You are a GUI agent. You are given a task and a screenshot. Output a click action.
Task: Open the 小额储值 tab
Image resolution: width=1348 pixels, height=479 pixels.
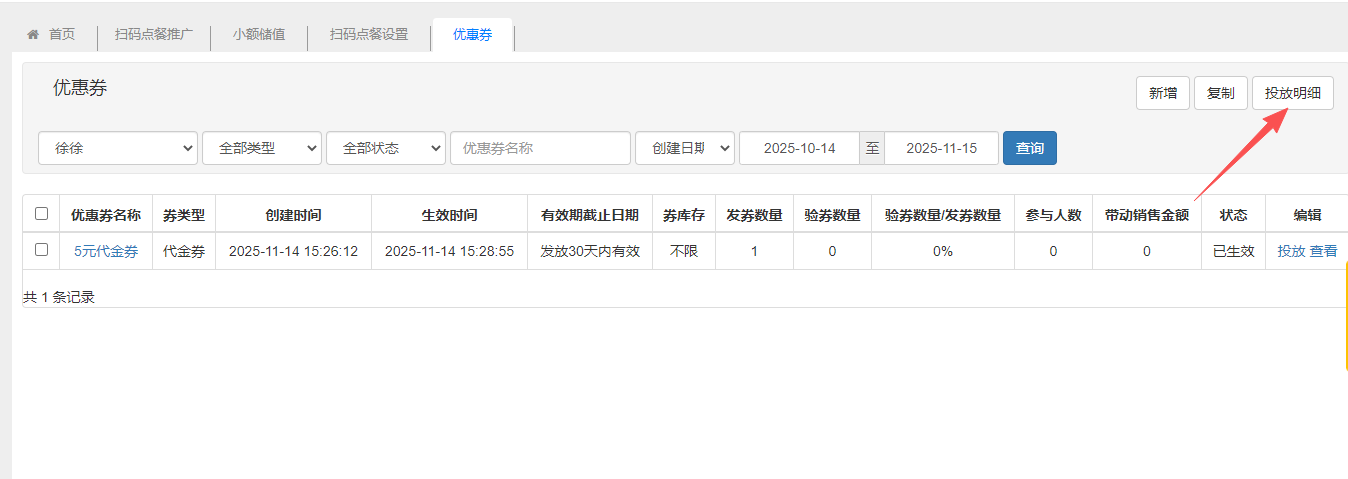click(259, 34)
